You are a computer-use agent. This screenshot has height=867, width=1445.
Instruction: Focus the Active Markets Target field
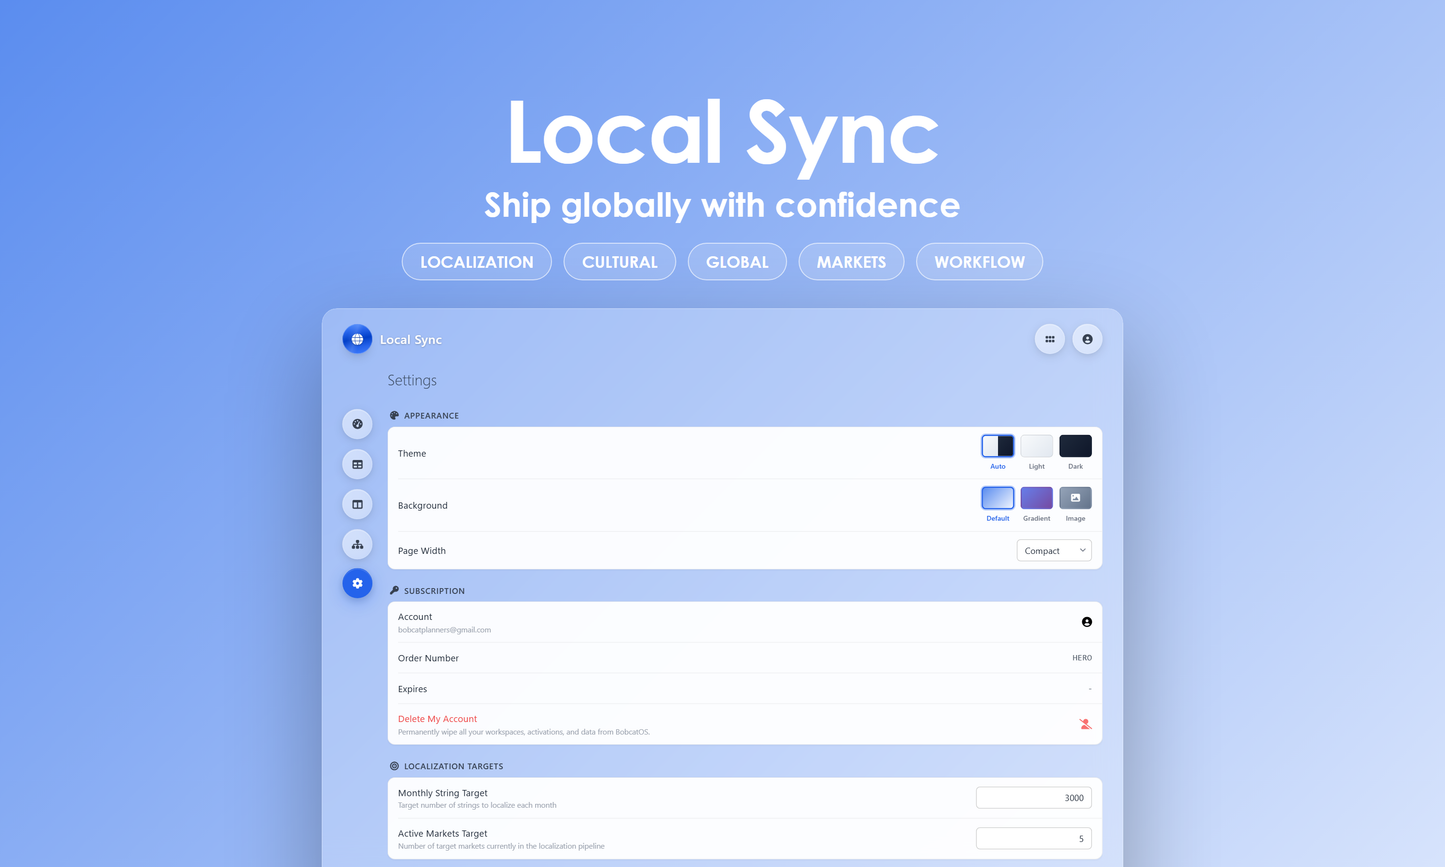[1034, 838]
